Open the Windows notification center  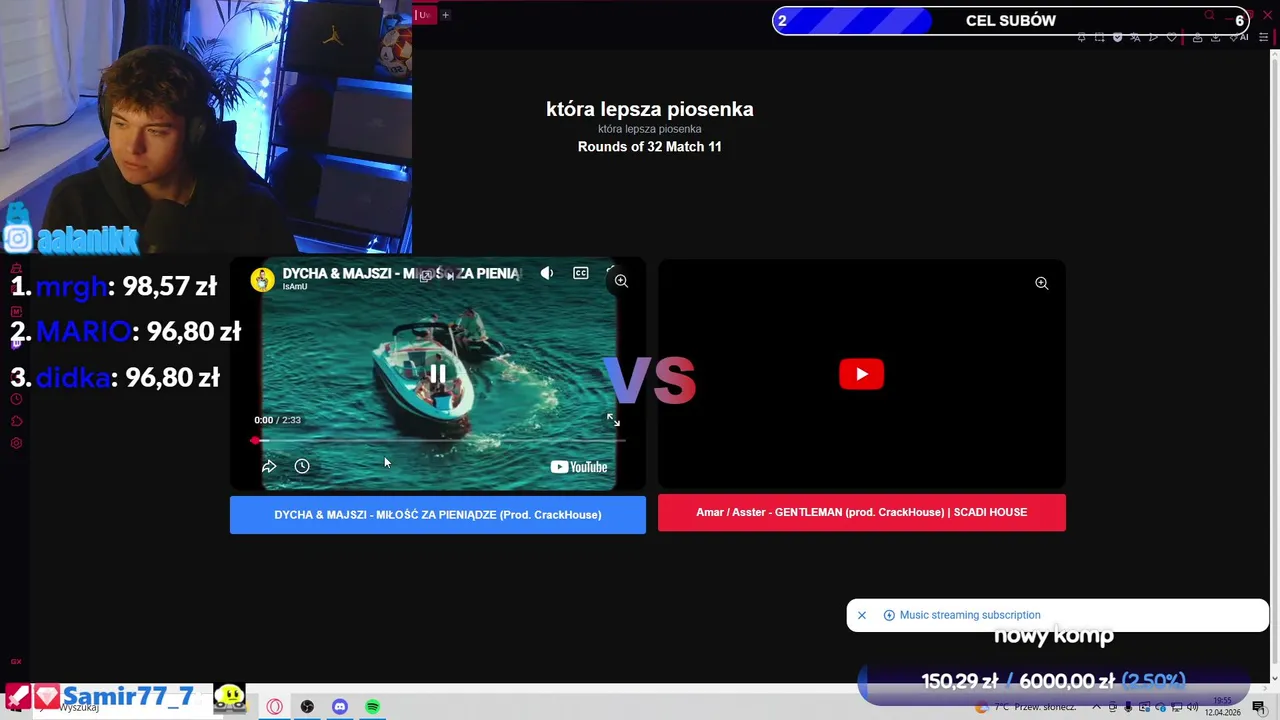[1258, 707]
